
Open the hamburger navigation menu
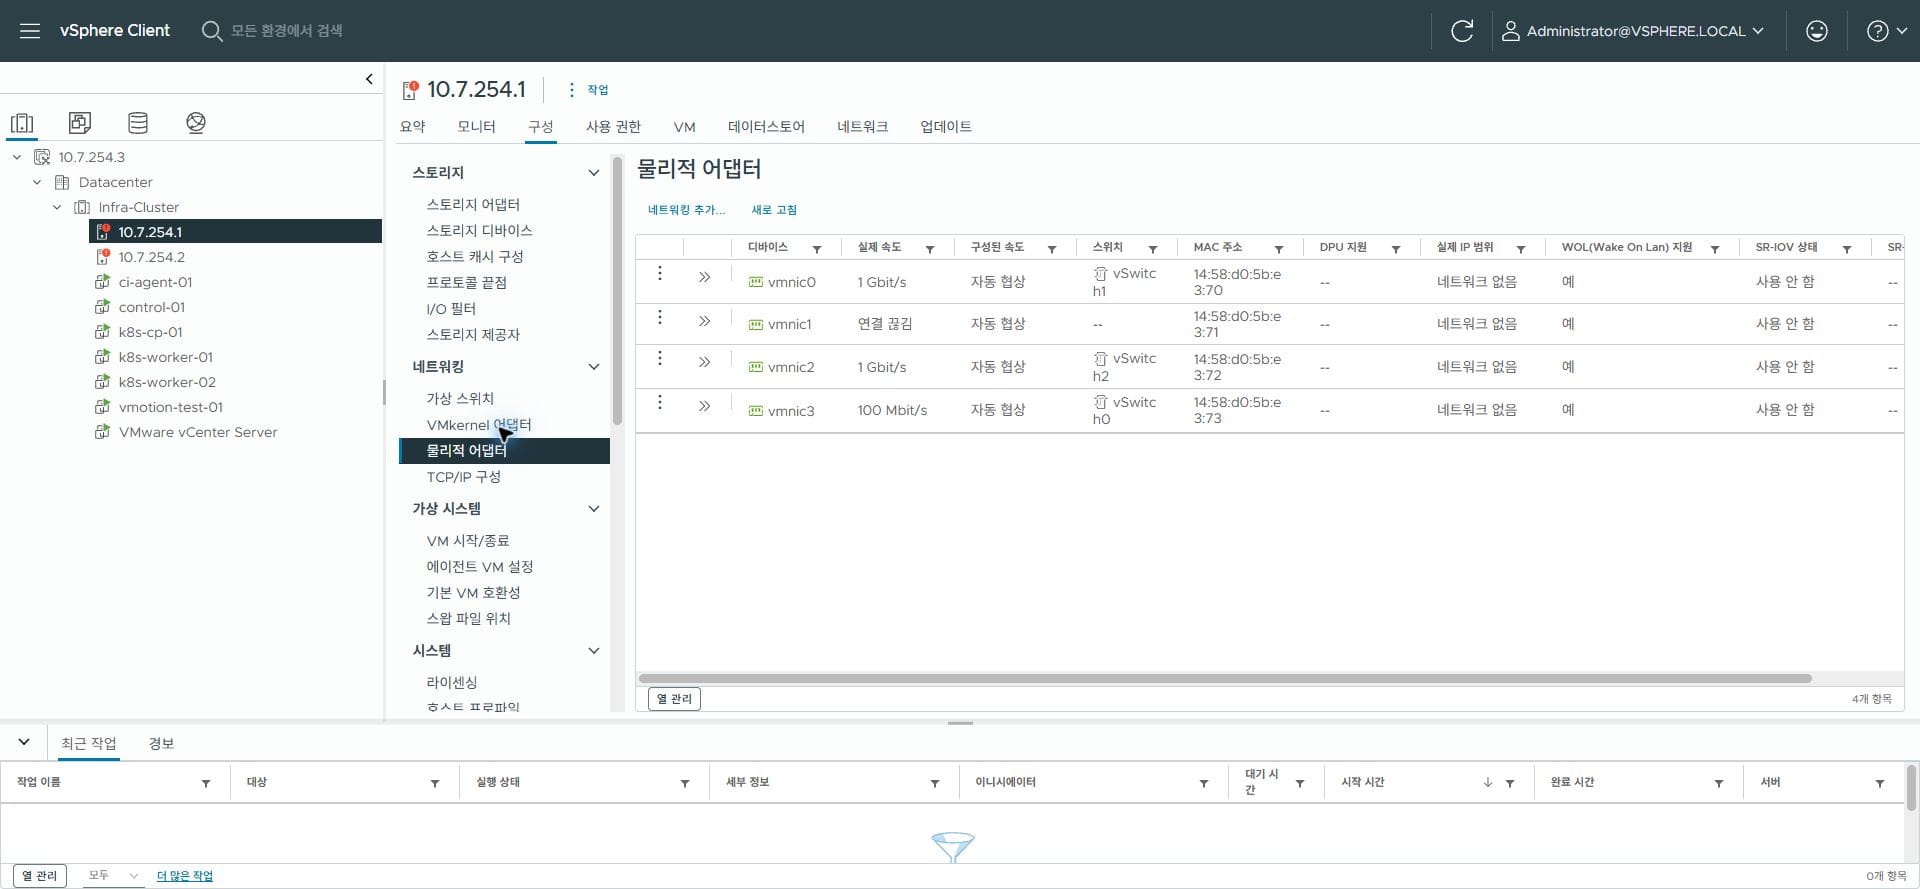click(x=30, y=31)
